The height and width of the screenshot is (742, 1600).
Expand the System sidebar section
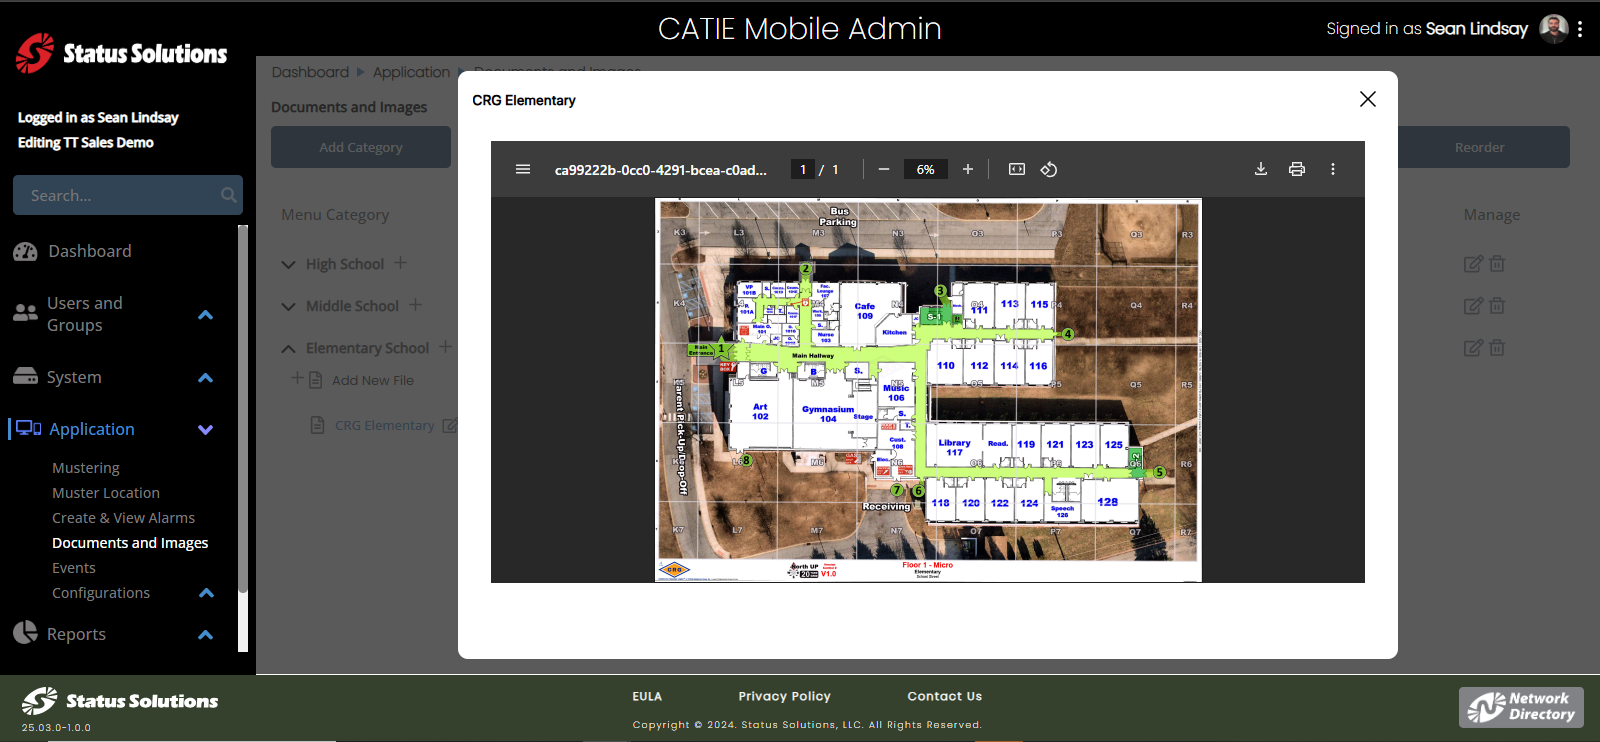tap(206, 378)
